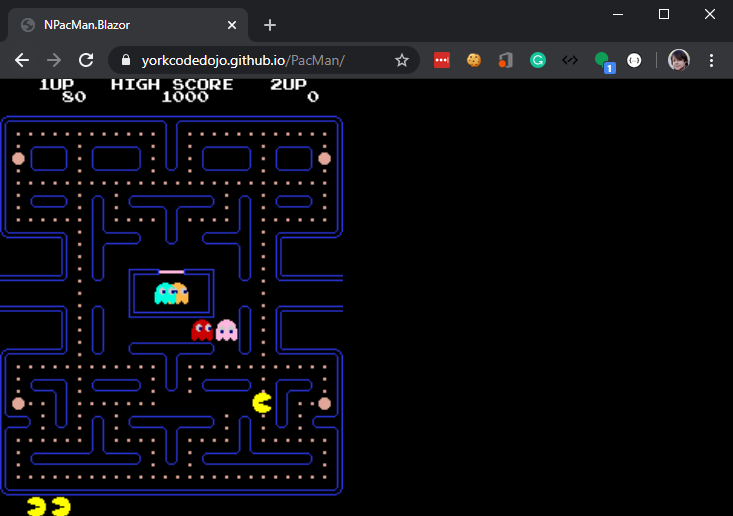Minimize the browser window
This screenshot has width=733, height=516.
(618, 14)
